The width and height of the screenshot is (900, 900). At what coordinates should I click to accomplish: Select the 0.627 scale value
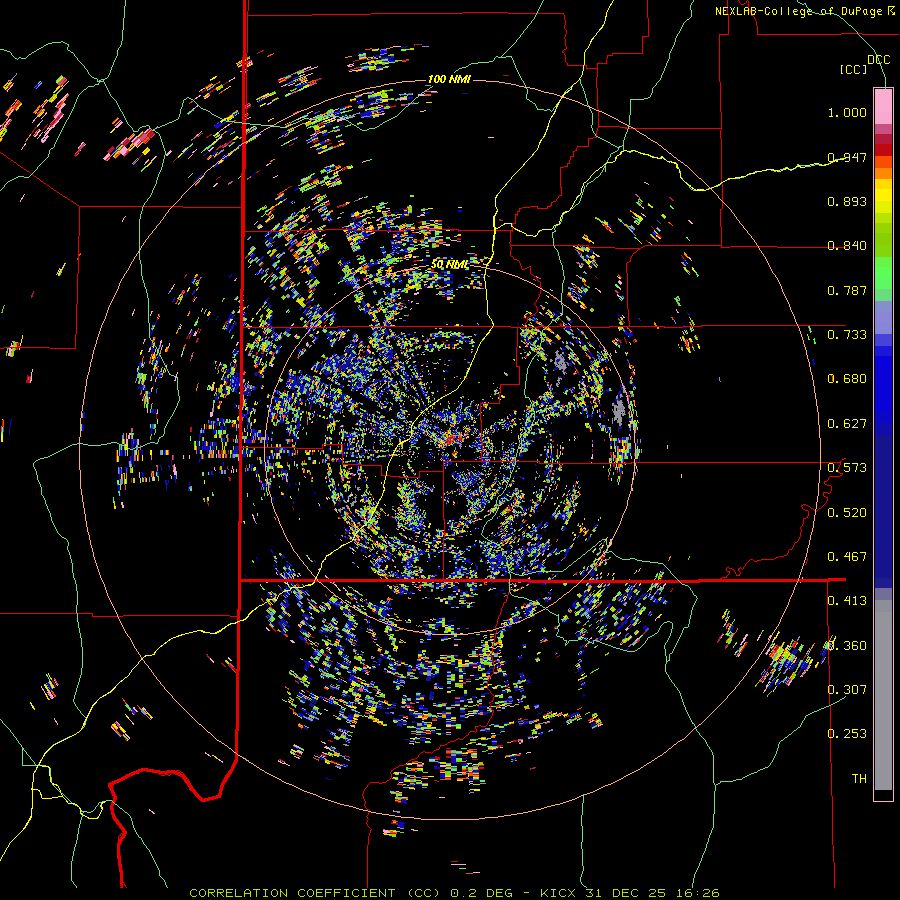pyautogui.click(x=847, y=424)
